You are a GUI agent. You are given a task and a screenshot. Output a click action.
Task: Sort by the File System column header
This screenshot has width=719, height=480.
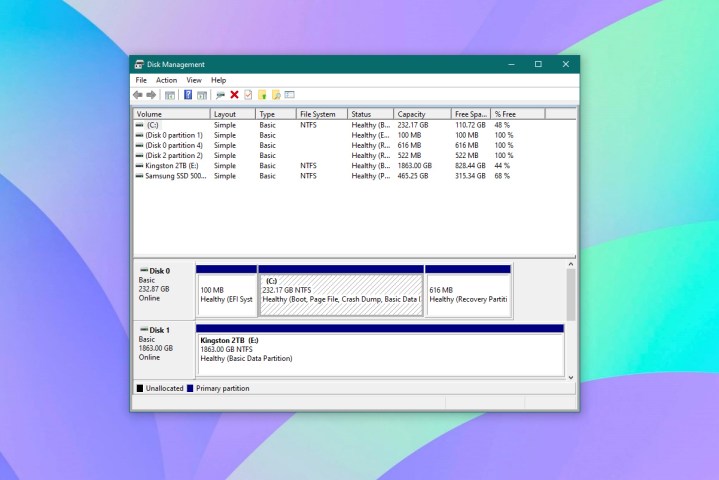click(x=322, y=114)
